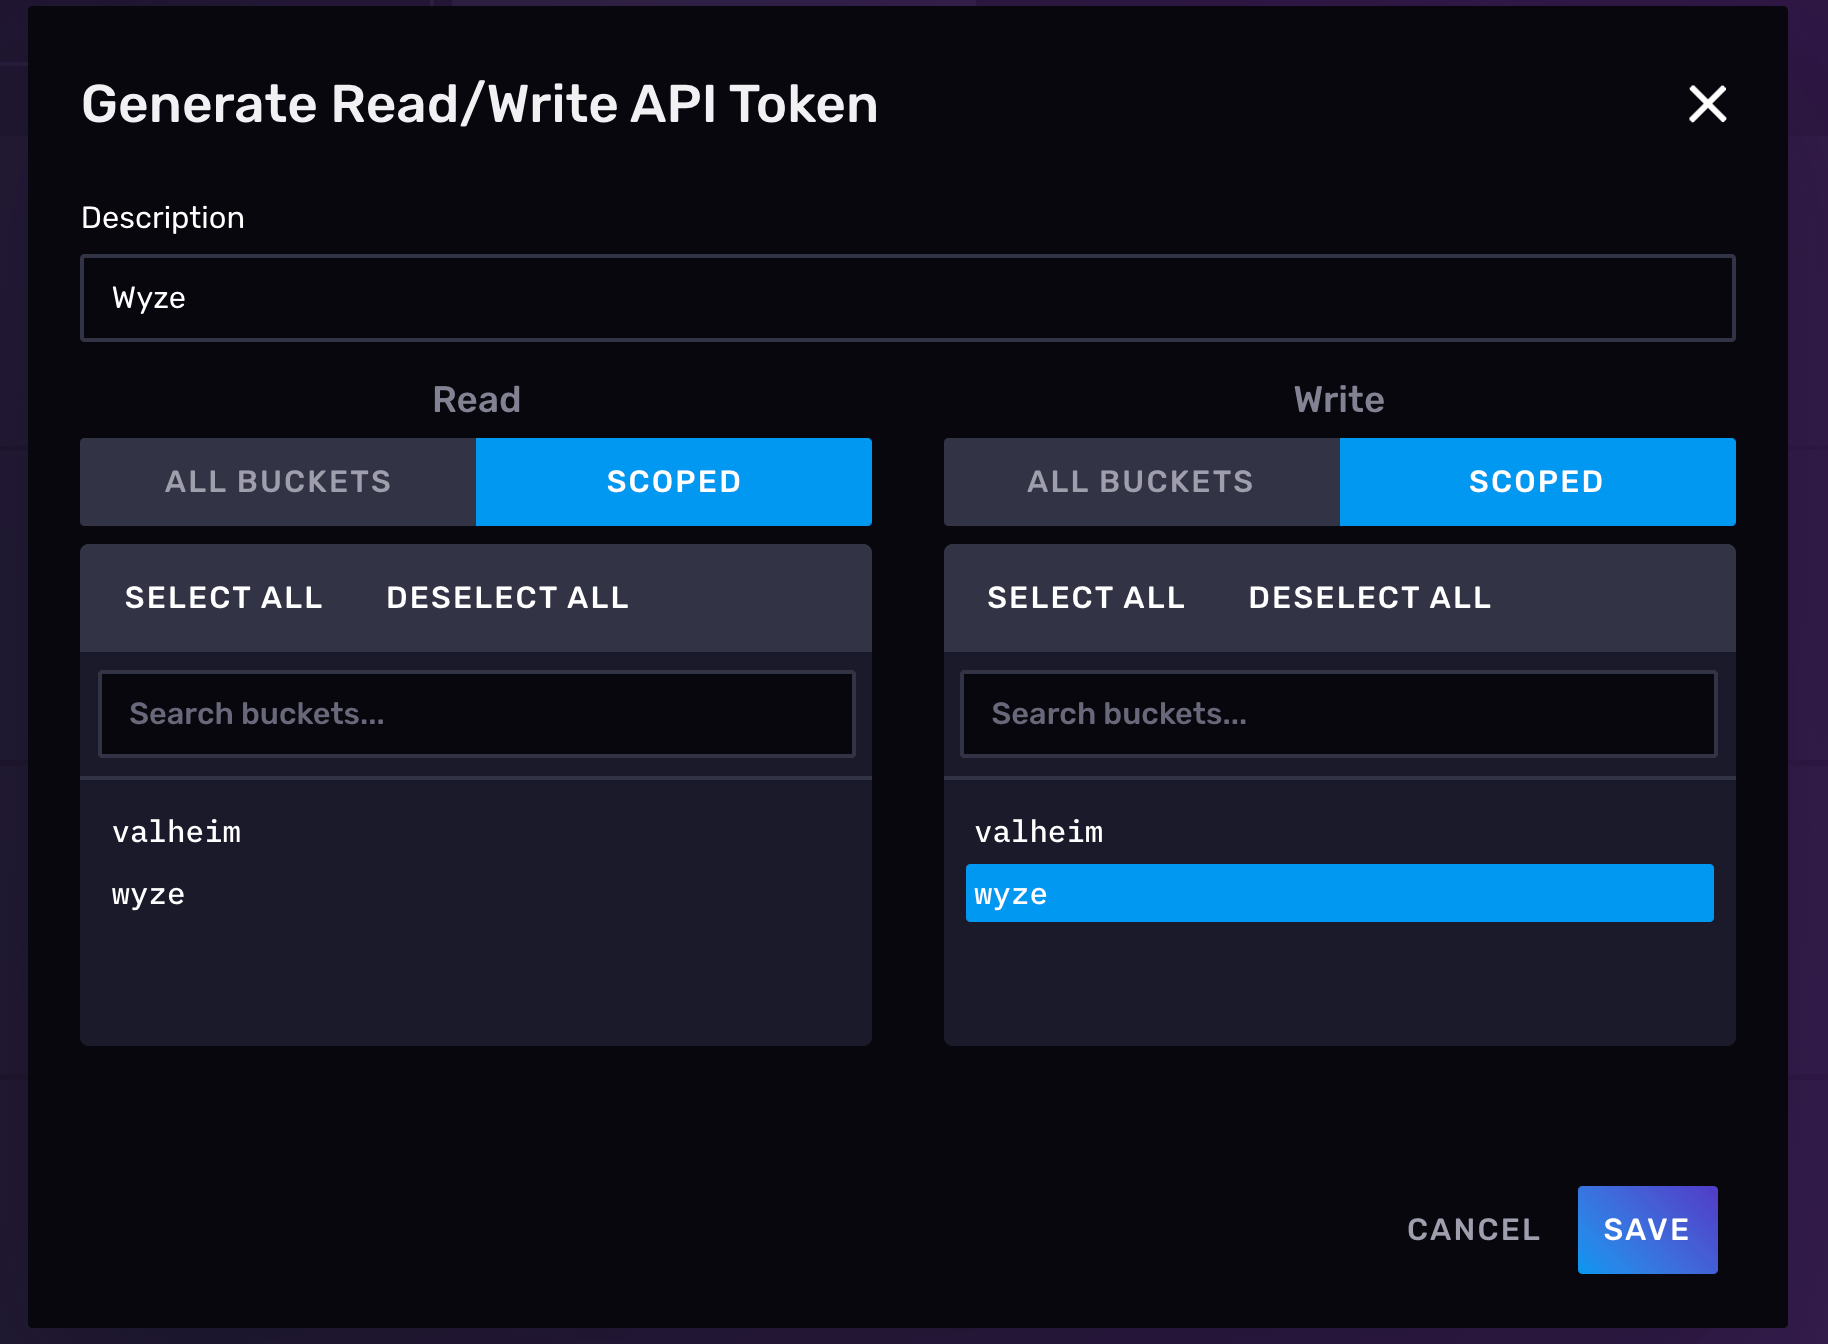Cancel the API token creation
This screenshot has height=1344, width=1828.
coord(1473,1229)
